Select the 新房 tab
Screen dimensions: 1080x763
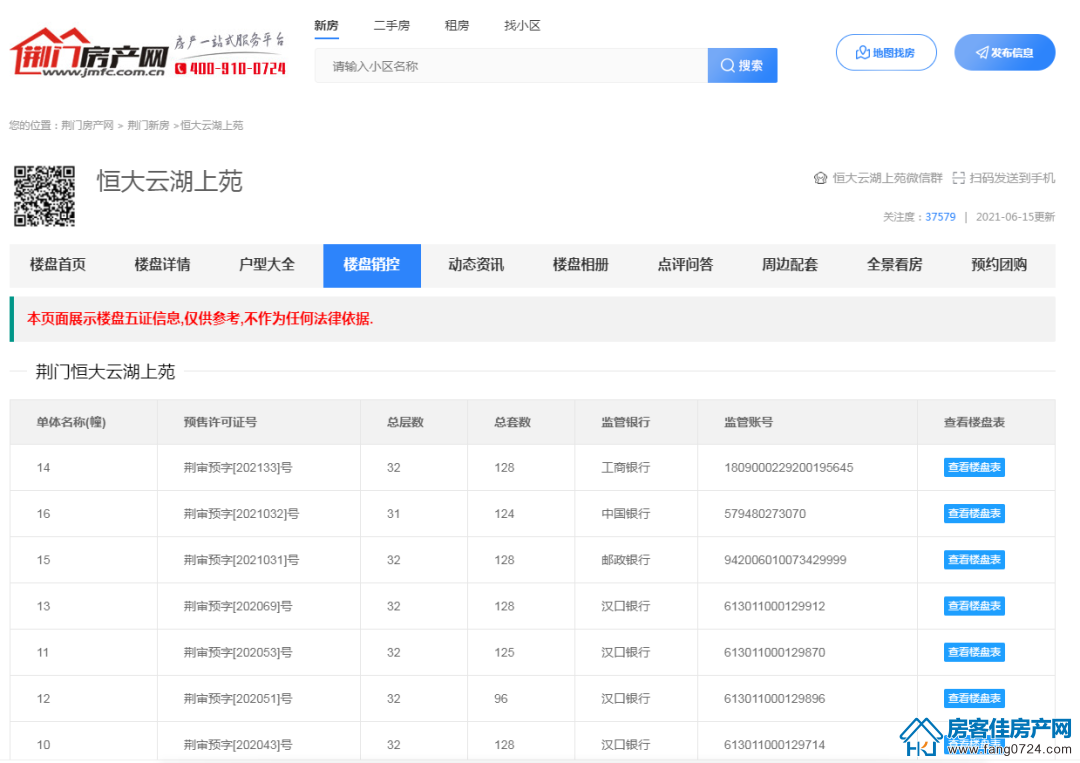pyautogui.click(x=326, y=25)
